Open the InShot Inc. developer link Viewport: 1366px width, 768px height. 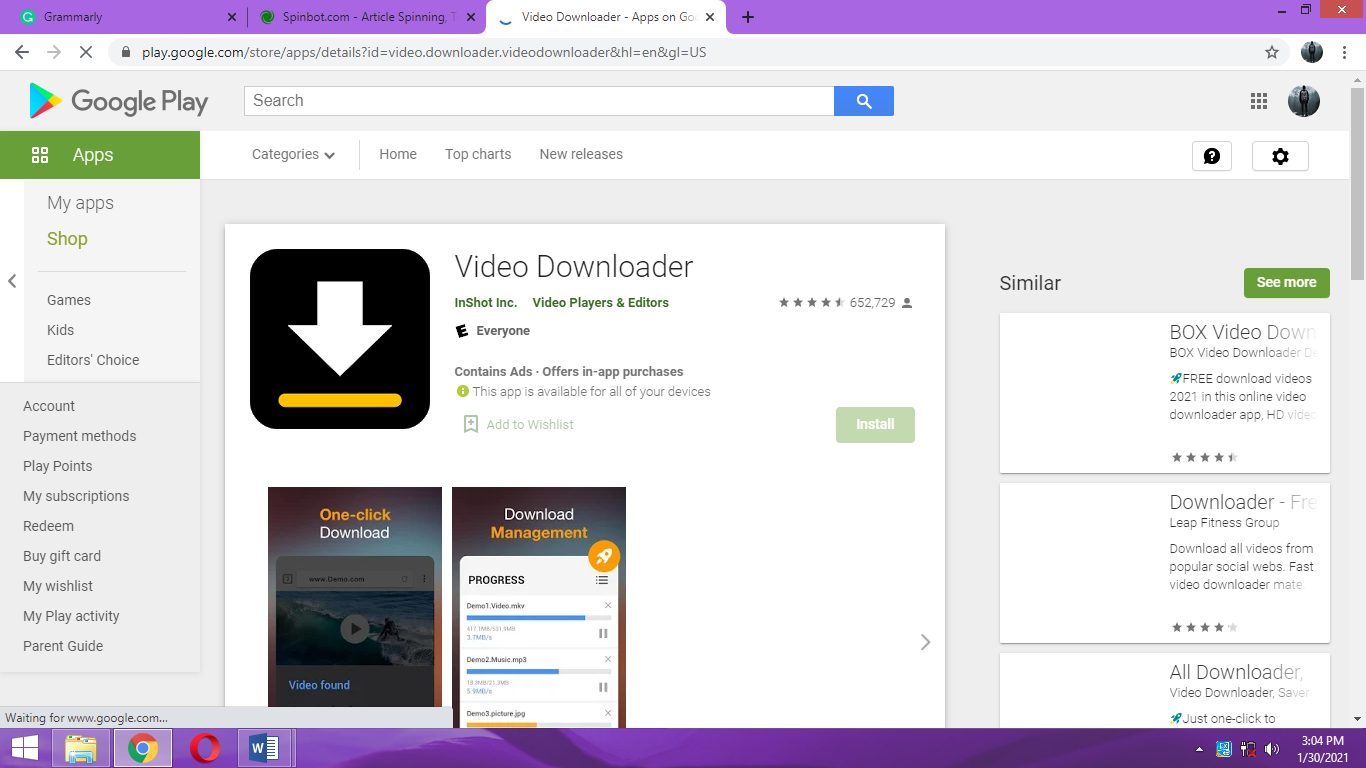tap(486, 303)
